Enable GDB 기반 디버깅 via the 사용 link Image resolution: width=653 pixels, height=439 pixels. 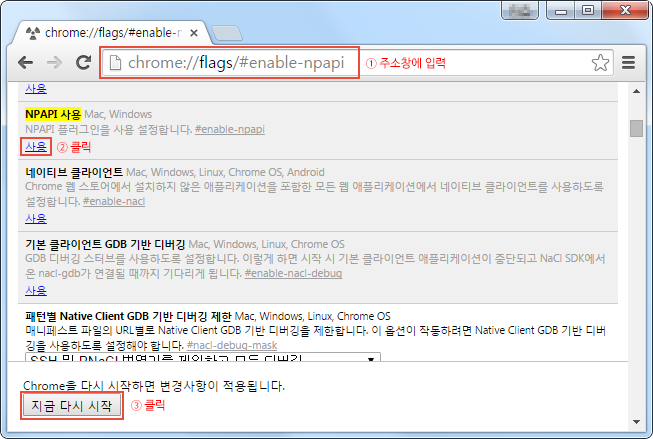coord(36,290)
